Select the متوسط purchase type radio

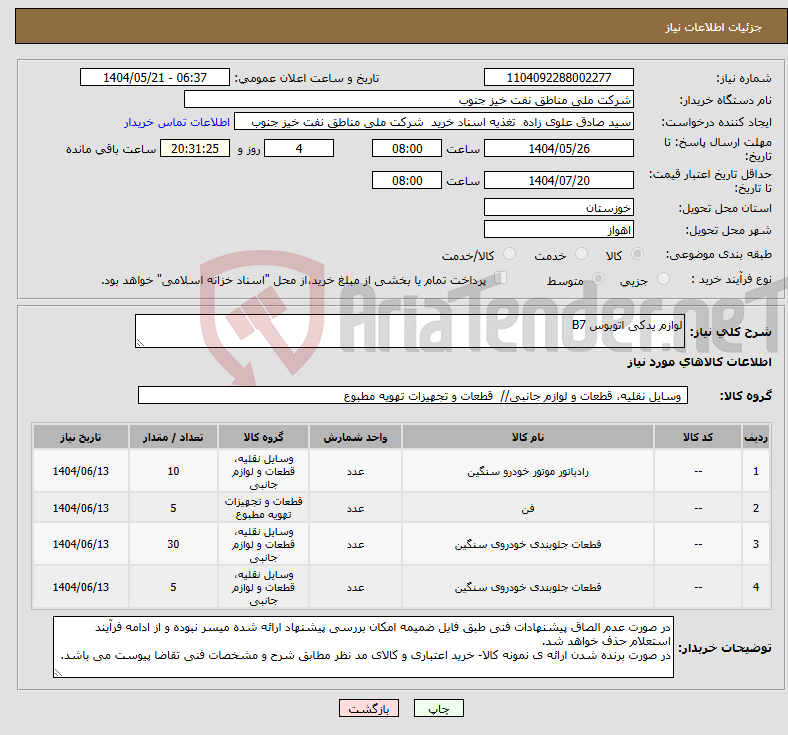click(x=598, y=279)
